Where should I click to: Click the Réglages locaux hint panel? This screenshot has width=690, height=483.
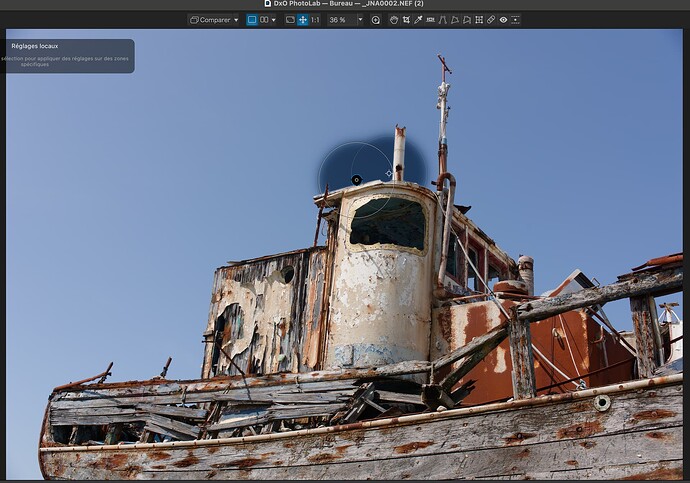click(68, 56)
